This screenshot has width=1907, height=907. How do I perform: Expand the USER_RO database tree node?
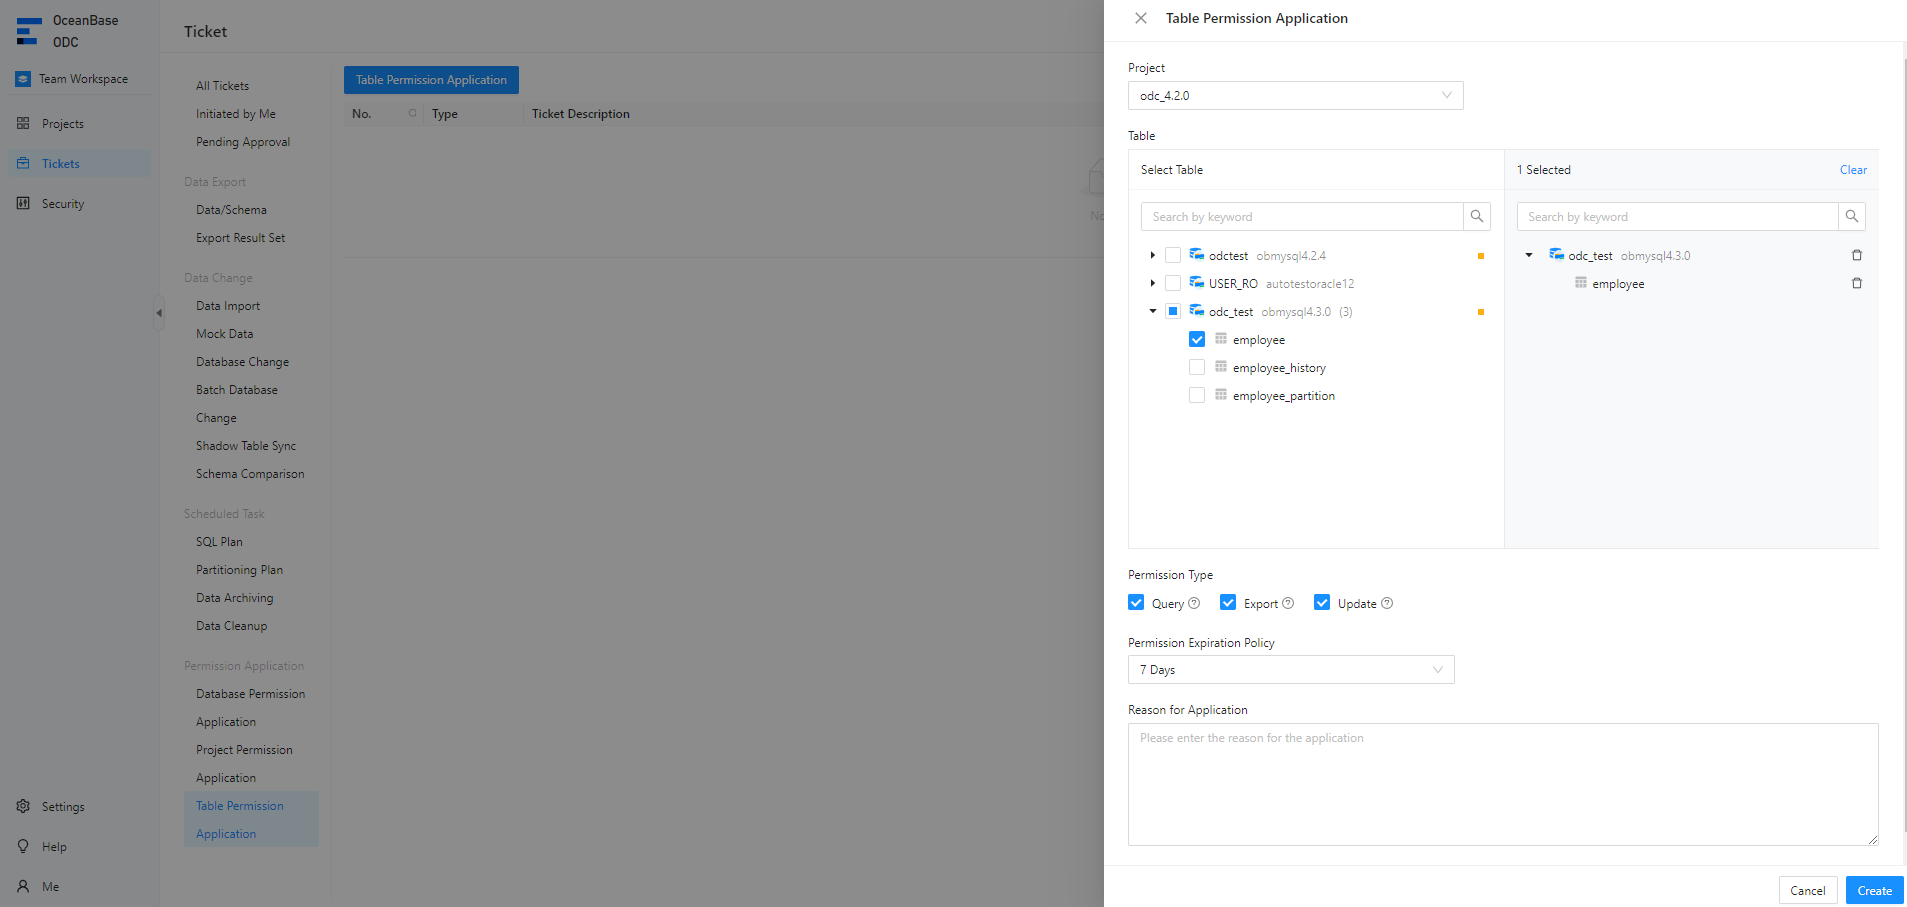tap(1152, 284)
